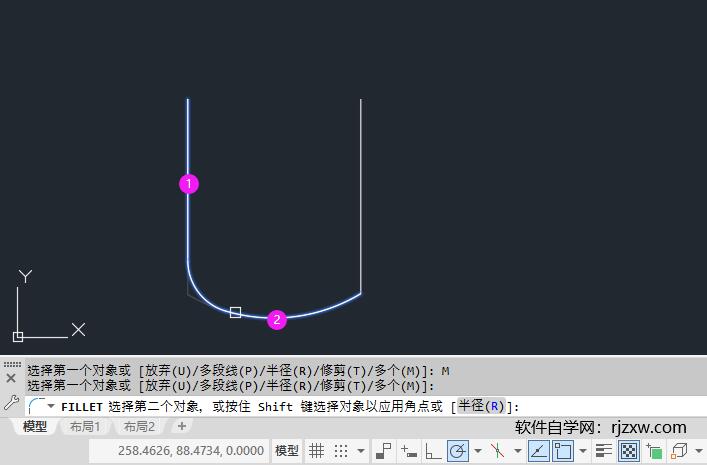707x465 pixels.
Task: Open polar tracking angle dropdown
Action: coord(477,451)
